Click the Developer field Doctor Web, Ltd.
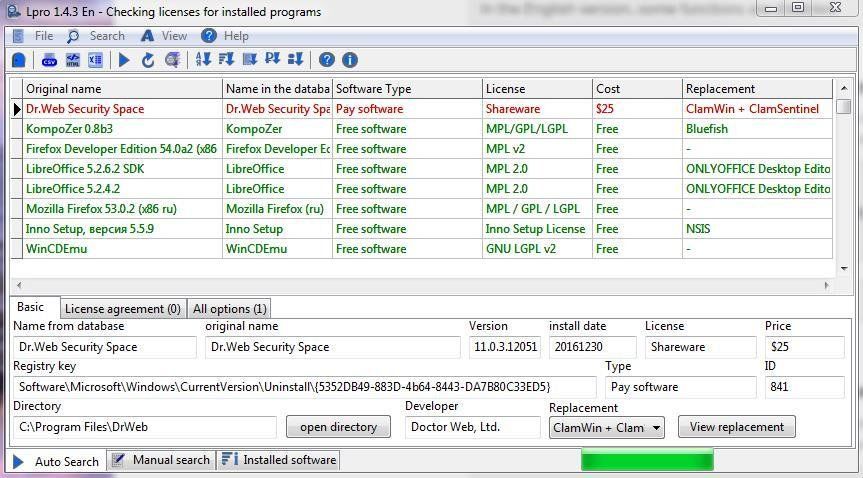 pos(473,427)
